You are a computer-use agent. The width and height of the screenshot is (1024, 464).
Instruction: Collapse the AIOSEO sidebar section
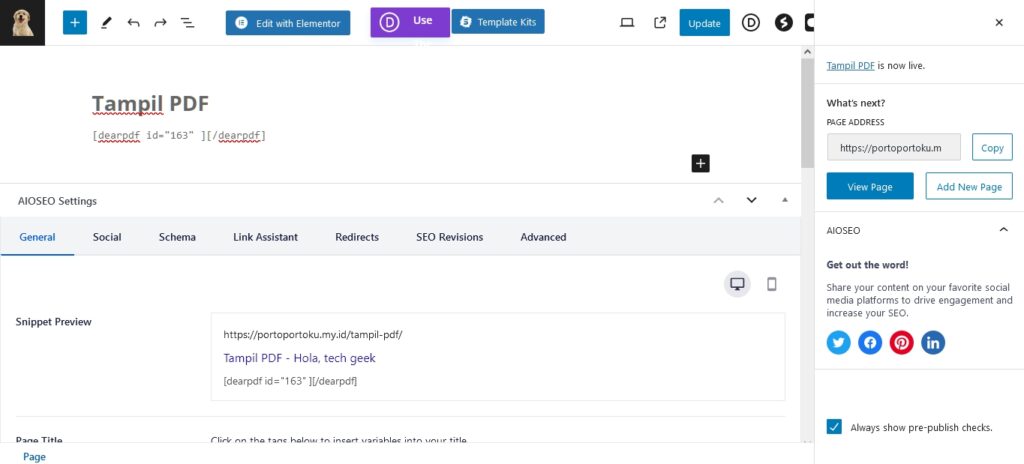pyautogui.click(x=1003, y=230)
